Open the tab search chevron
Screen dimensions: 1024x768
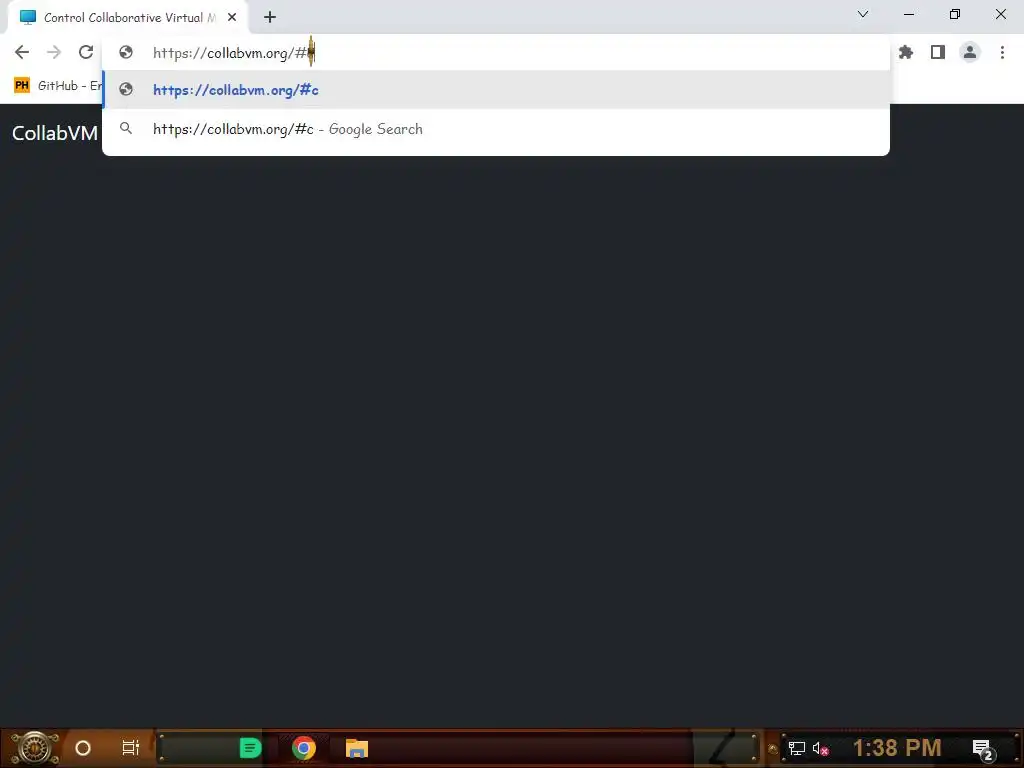pyautogui.click(x=863, y=14)
